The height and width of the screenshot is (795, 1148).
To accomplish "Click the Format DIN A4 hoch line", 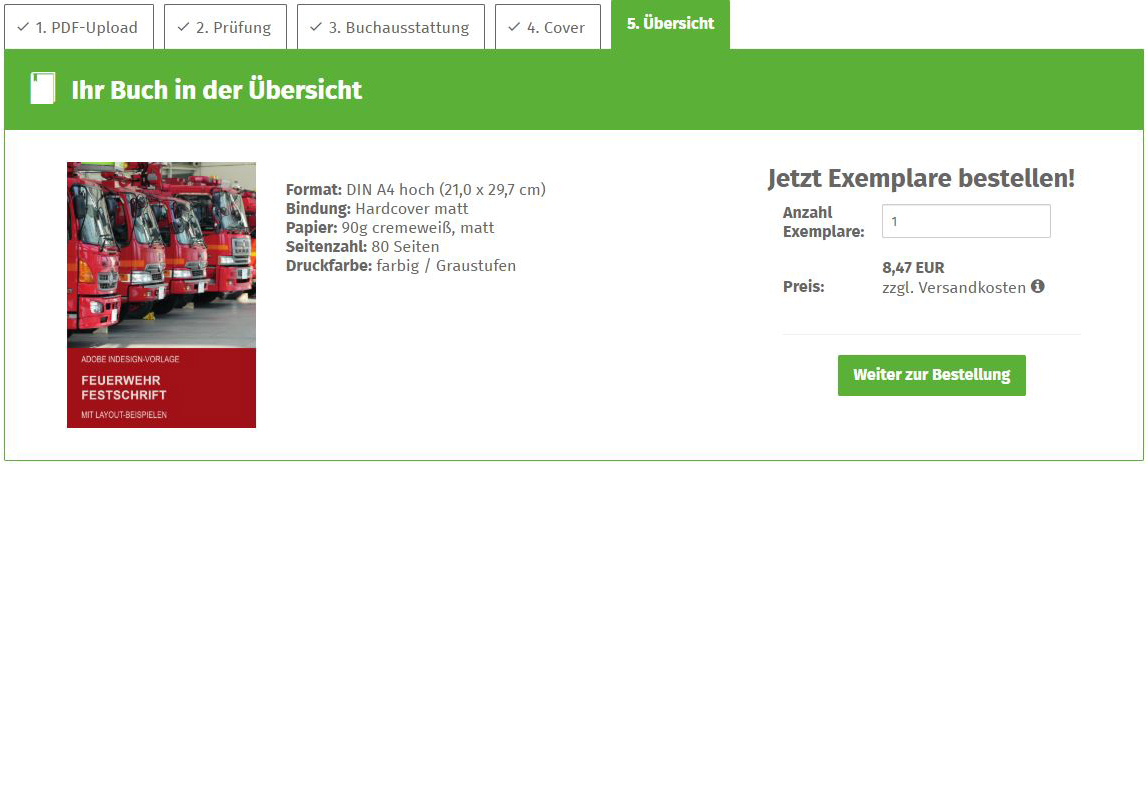I will pos(415,190).
